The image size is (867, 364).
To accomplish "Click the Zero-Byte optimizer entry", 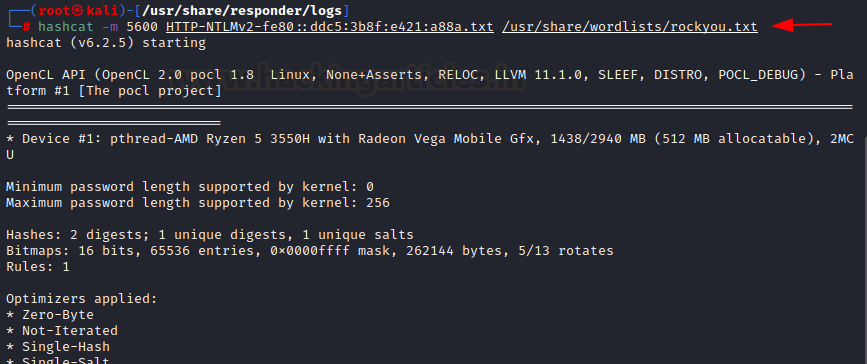I will (50, 315).
